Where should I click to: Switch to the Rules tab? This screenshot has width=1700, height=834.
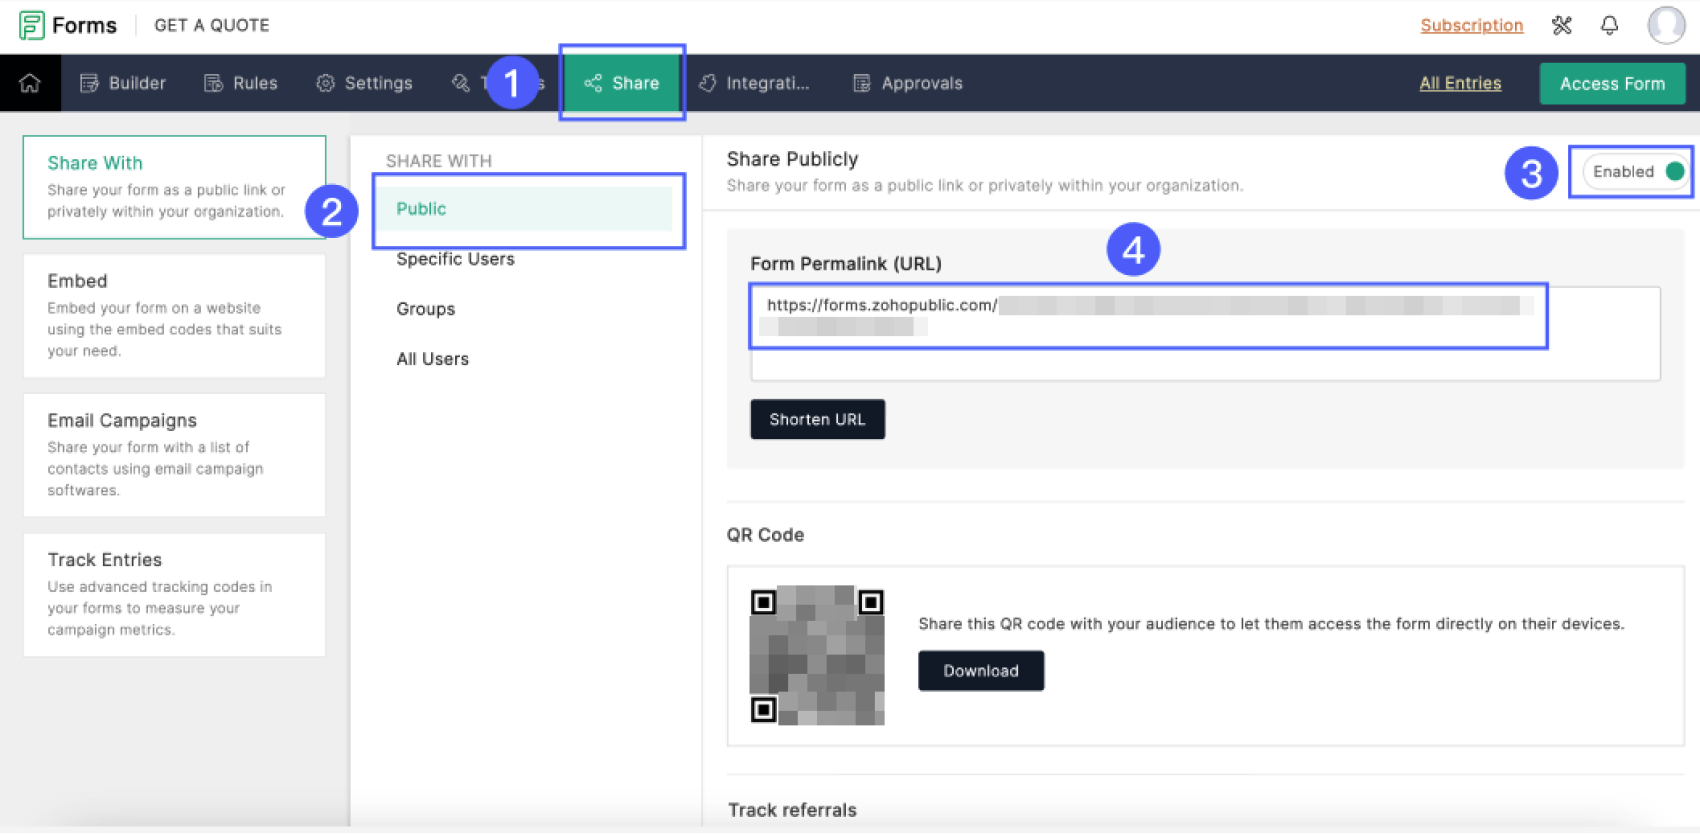pyautogui.click(x=241, y=83)
